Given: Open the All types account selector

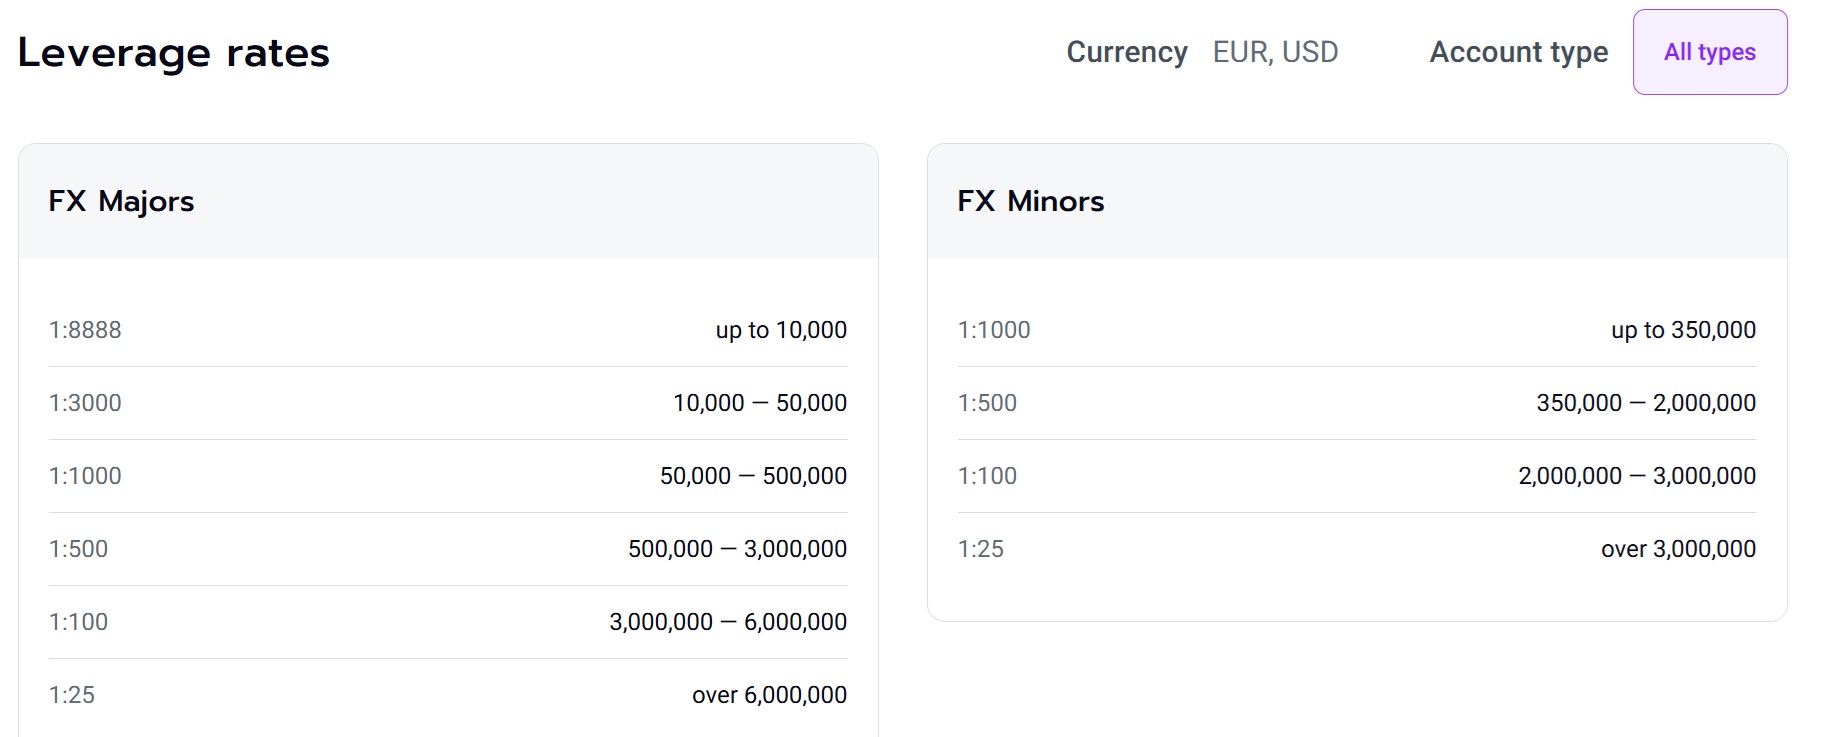Looking at the screenshot, I should point(1709,52).
